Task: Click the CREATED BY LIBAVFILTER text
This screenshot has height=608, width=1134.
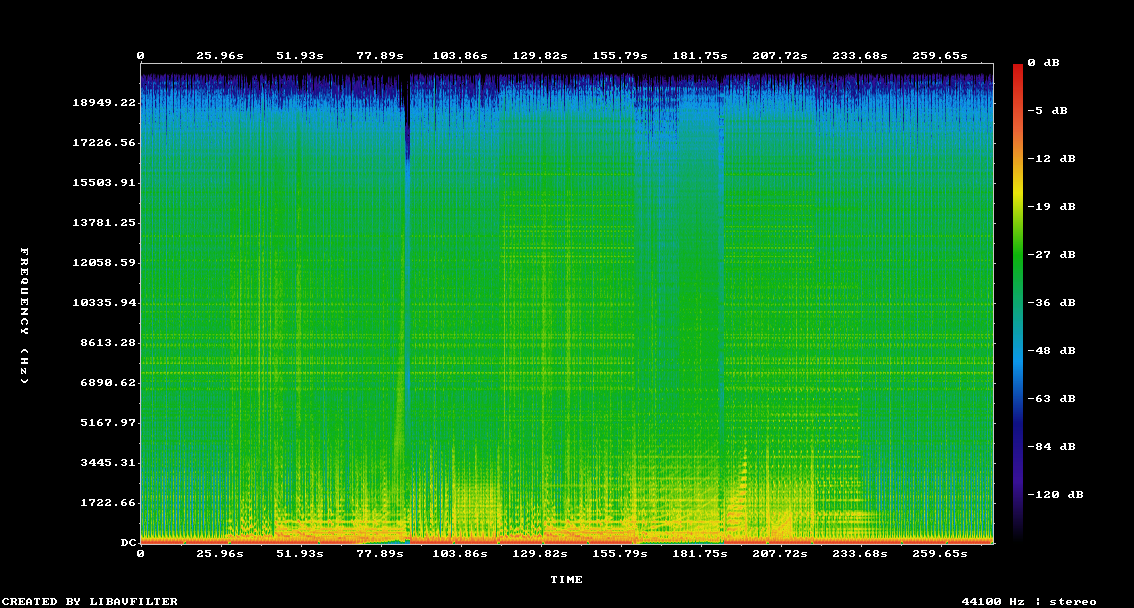Action: [90, 601]
